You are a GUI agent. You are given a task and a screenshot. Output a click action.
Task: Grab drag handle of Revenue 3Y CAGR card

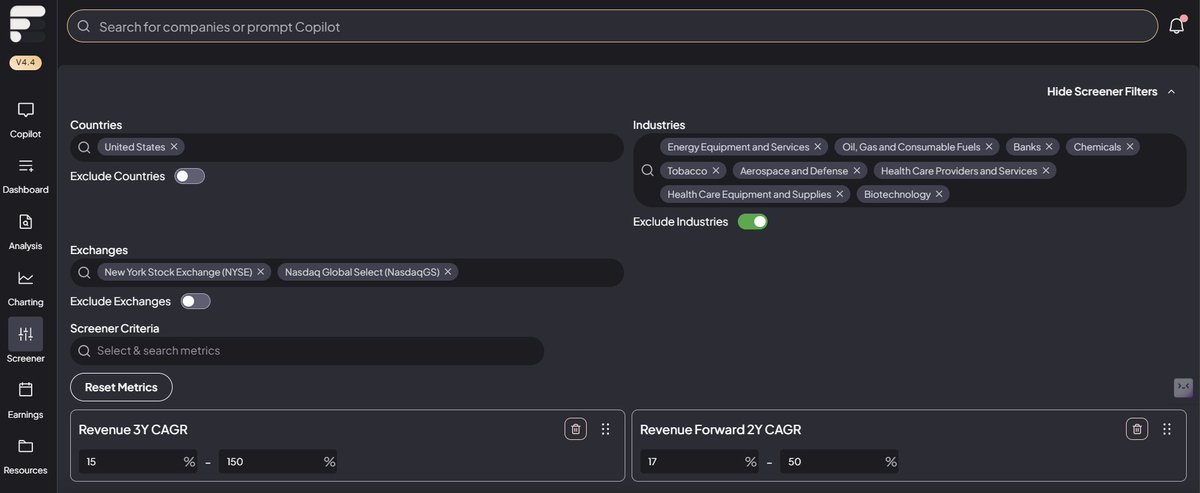pyautogui.click(x=605, y=429)
